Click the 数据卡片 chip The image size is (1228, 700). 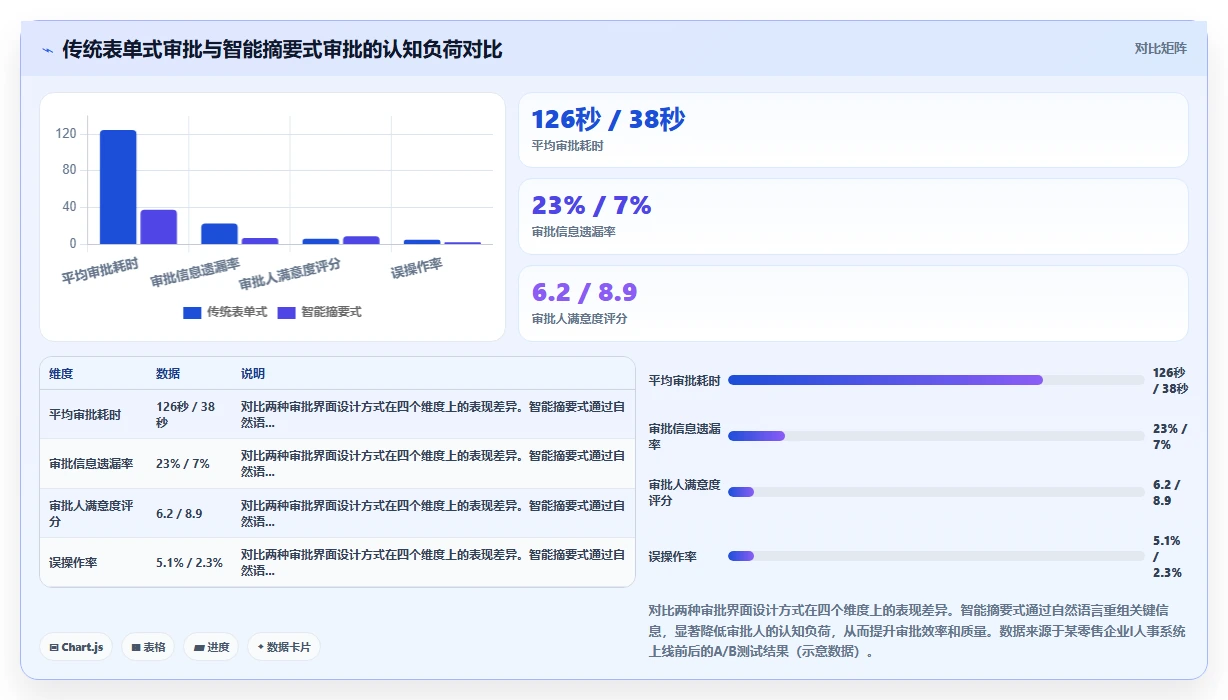[x=284, y=647]
